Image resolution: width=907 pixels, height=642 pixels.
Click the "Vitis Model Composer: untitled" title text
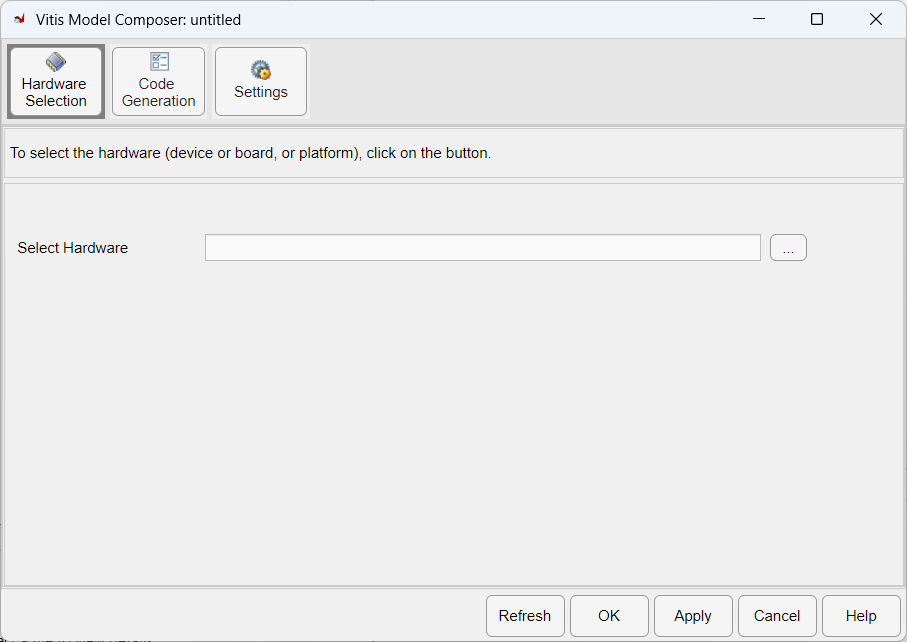[138, 20]
